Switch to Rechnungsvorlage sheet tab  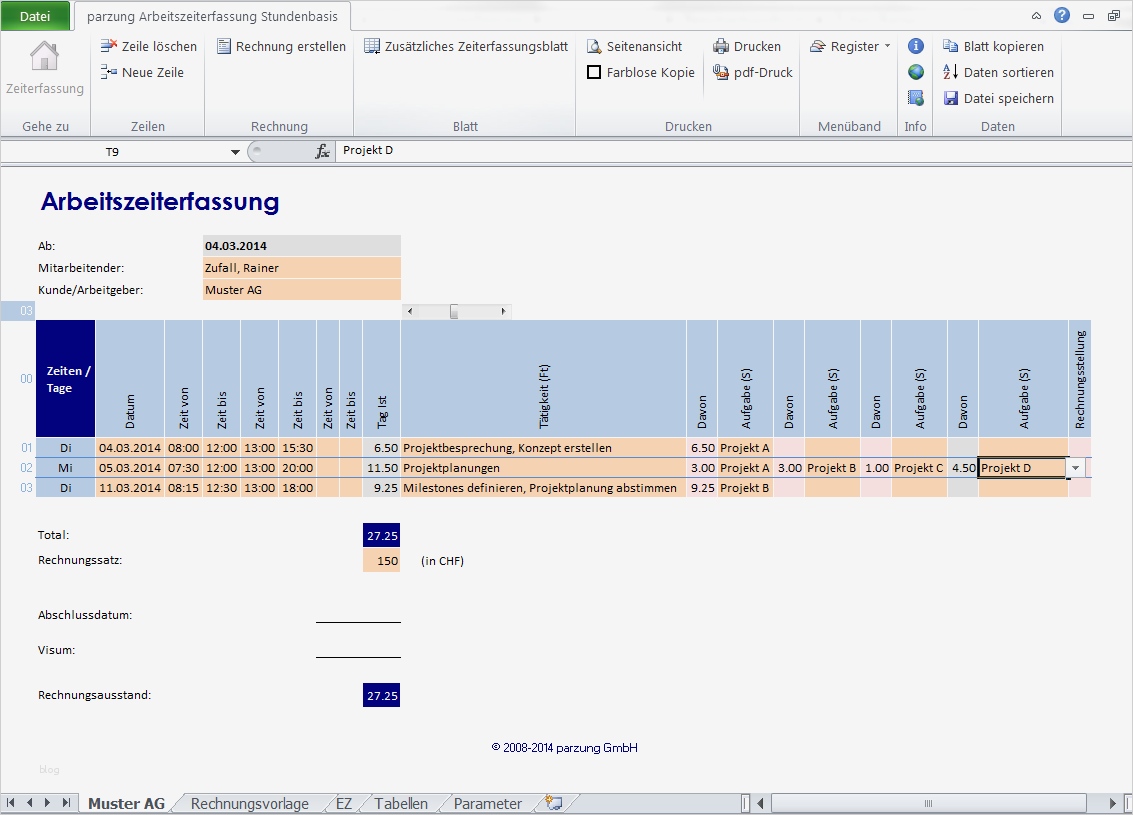point(249,803)
